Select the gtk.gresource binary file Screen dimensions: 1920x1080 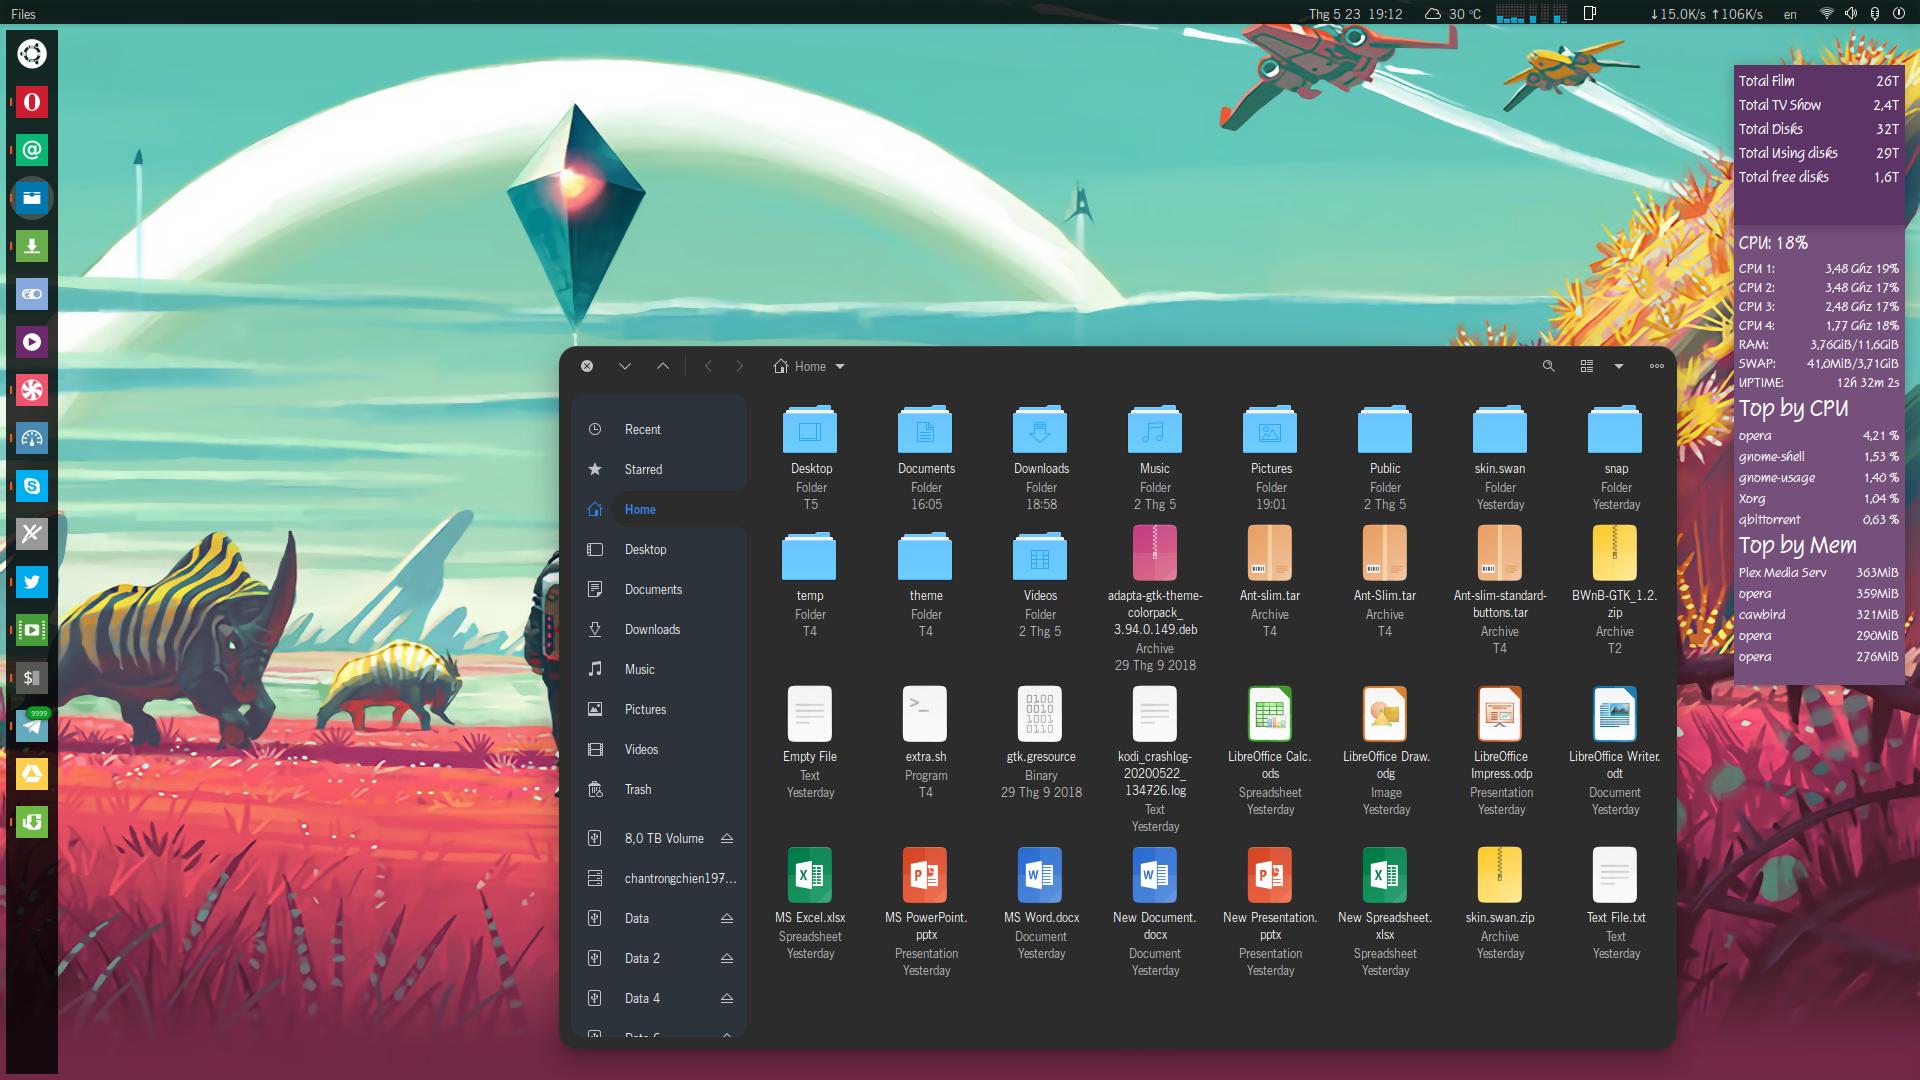pos(1040,714)
